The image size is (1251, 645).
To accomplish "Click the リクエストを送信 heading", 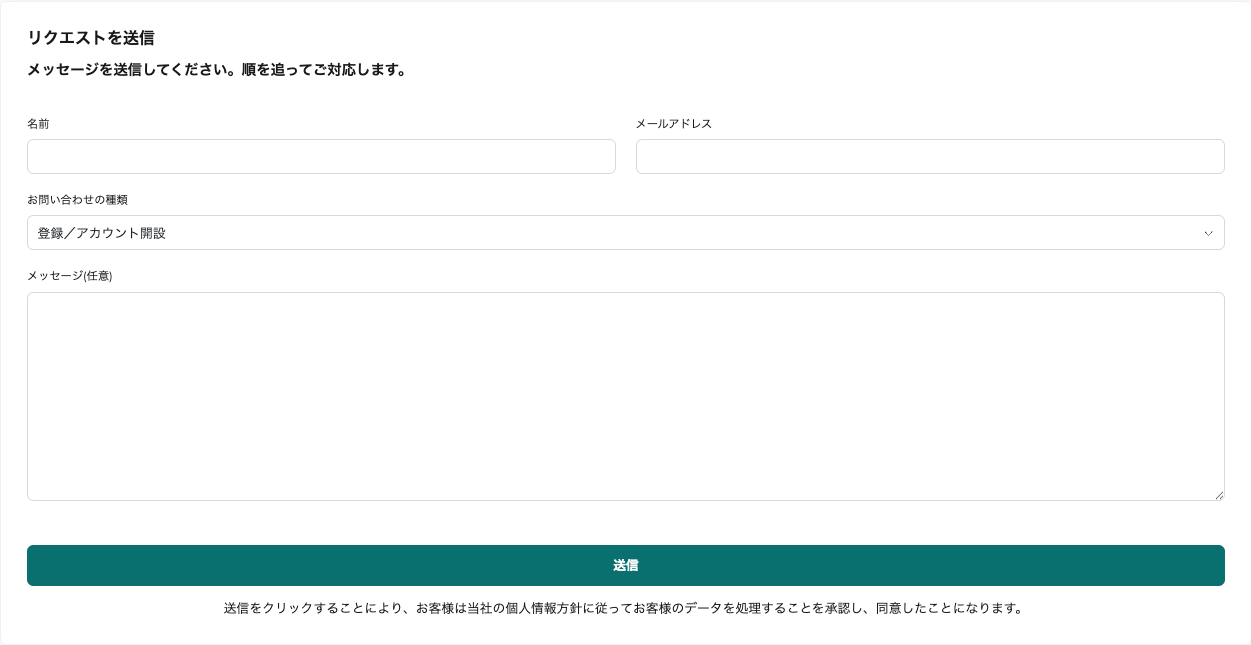I will point(91,38).
